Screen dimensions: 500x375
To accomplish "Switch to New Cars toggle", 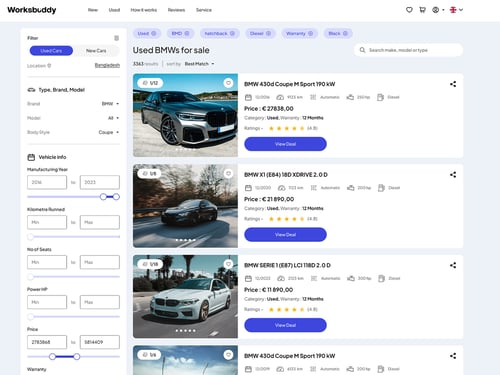I will (96, 51).
